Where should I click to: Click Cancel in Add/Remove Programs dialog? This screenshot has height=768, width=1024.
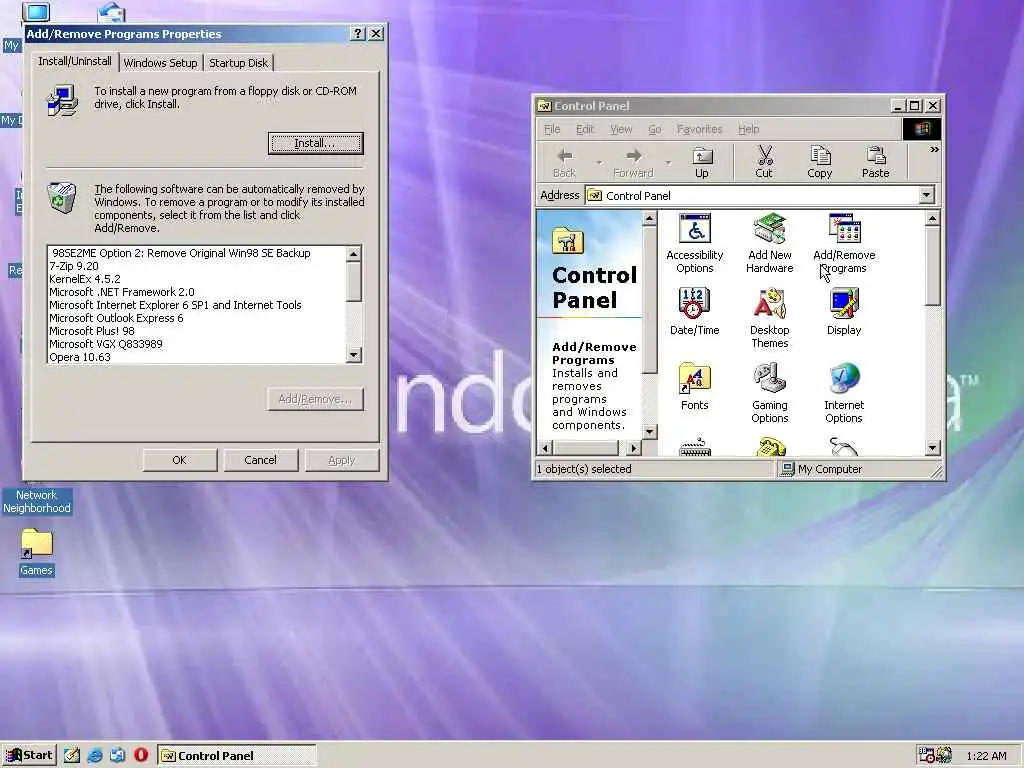261,460
